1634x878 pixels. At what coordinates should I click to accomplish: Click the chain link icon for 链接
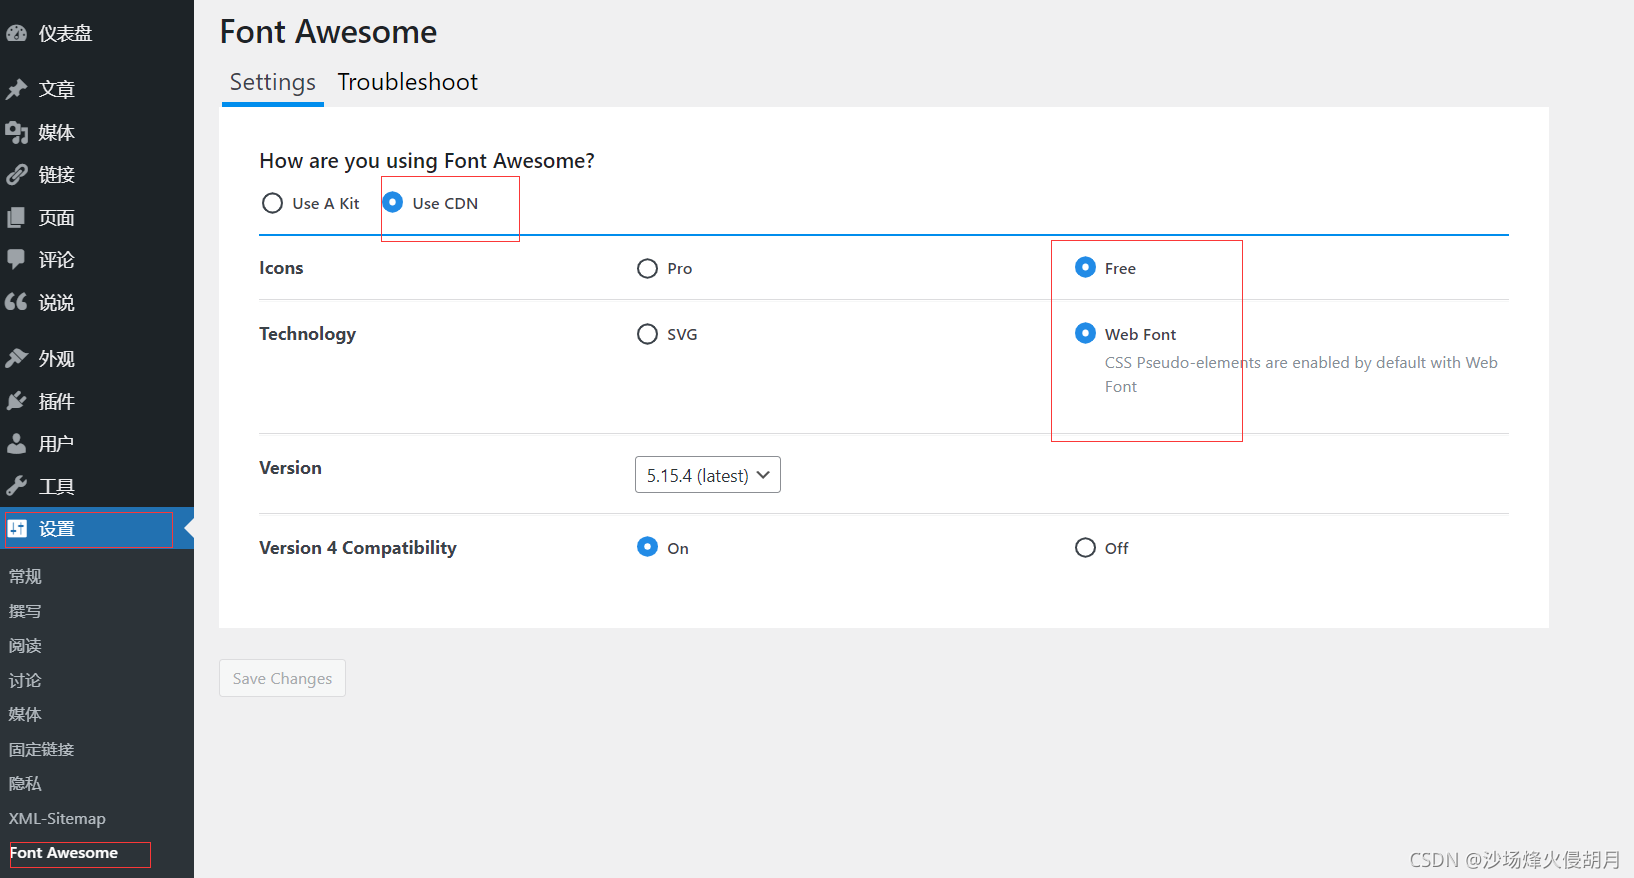16,175
